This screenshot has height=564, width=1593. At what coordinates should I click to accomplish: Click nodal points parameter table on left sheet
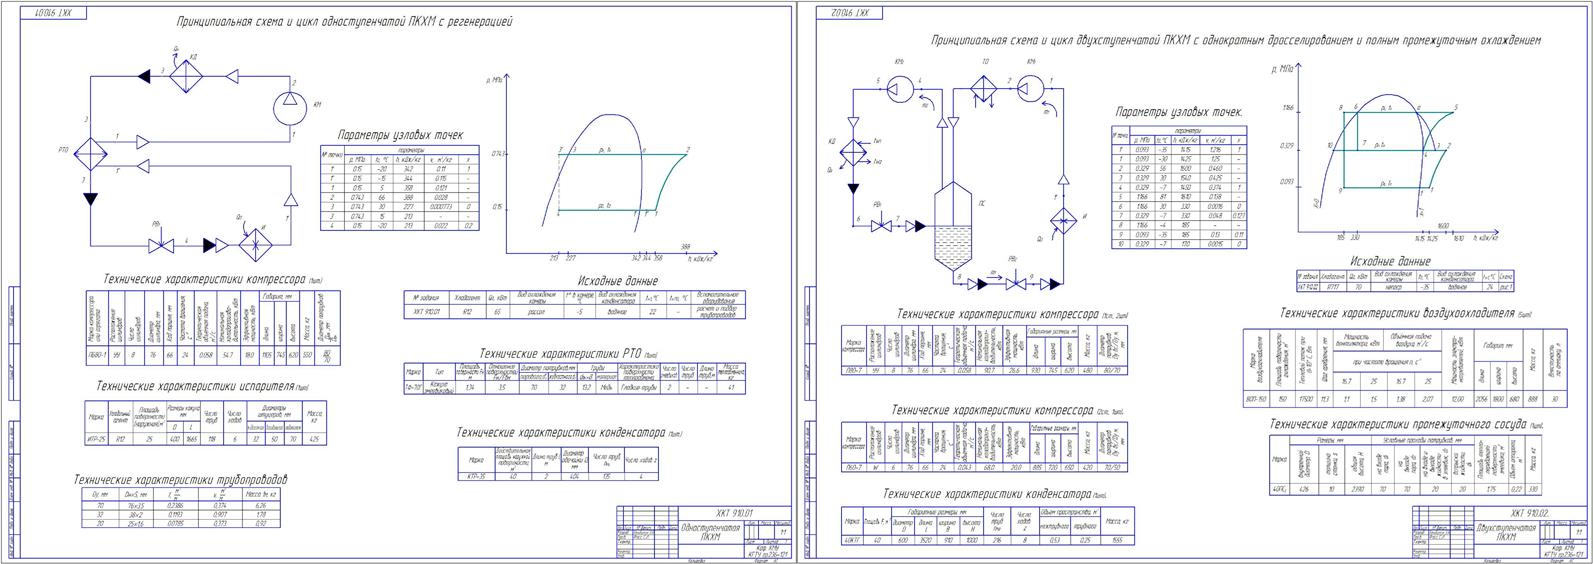point(399,189)
